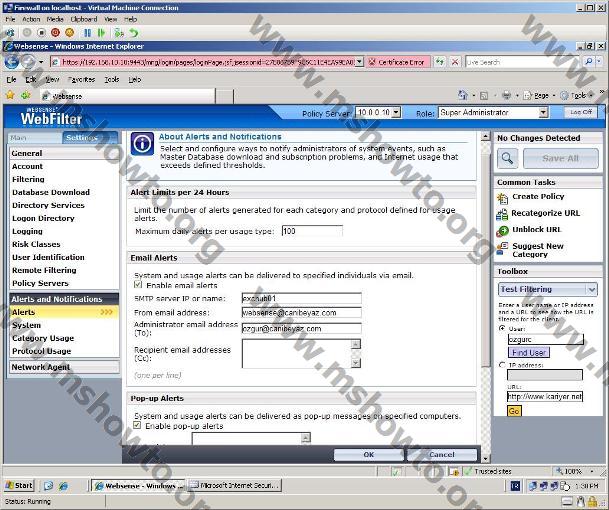Image resolution: width=609 pixels, height=510 pixels.
Task: Click the Suggest New Category icon
Action: (x=502, y=247)
